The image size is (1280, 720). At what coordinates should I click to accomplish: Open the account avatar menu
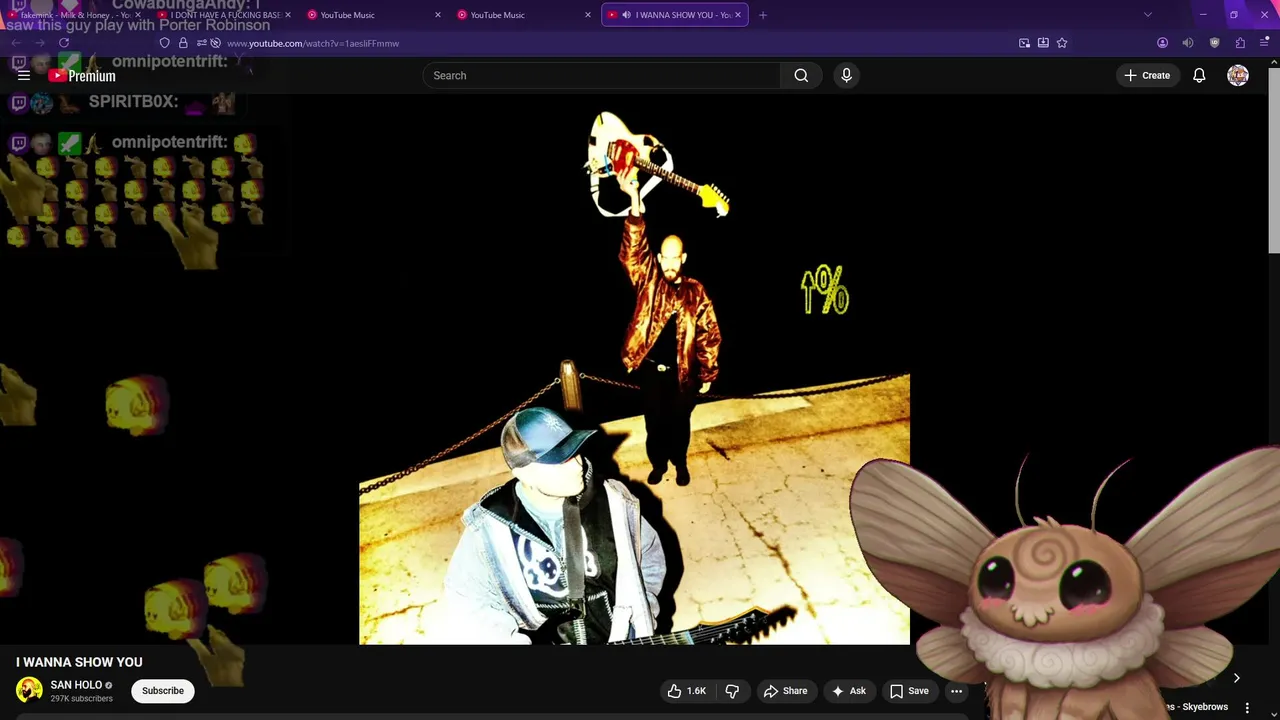click(x=1238, y=75)
